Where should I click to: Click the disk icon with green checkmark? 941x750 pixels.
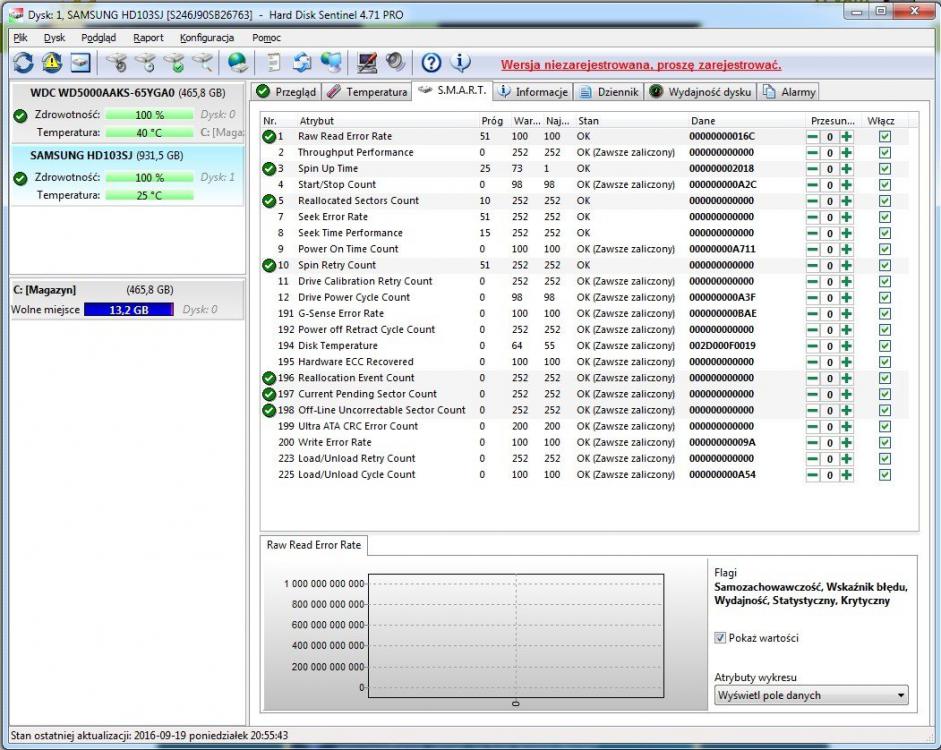(175, 62)
